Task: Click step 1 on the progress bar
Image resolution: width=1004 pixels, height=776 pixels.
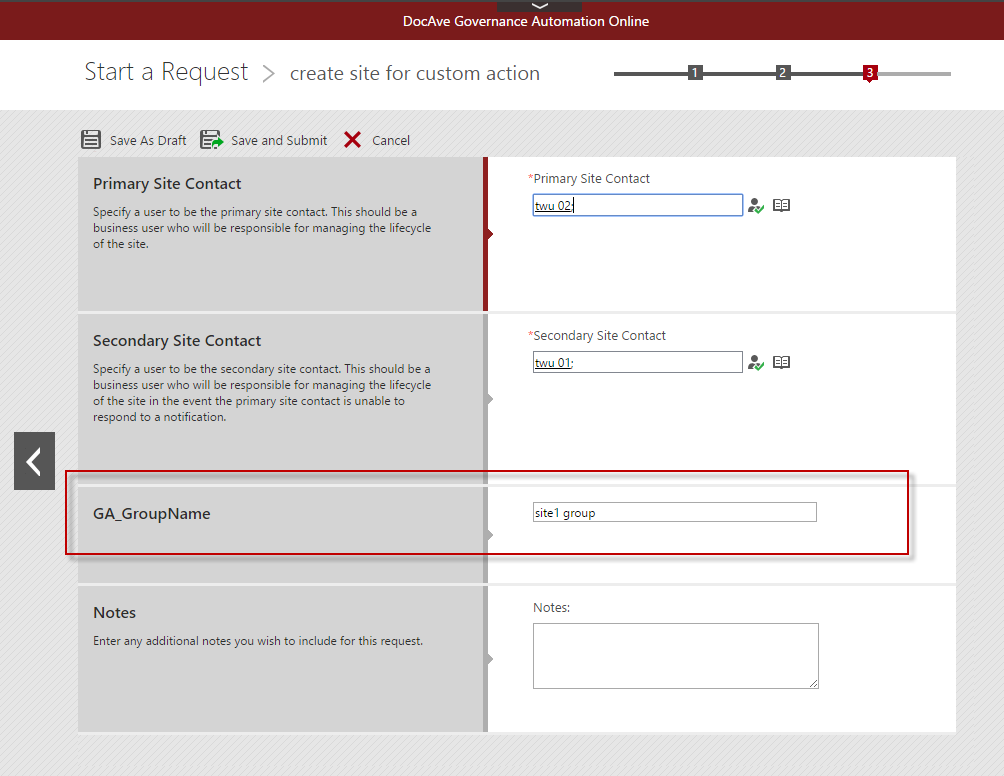Action: pyautogui.click(x=695, y=72)
